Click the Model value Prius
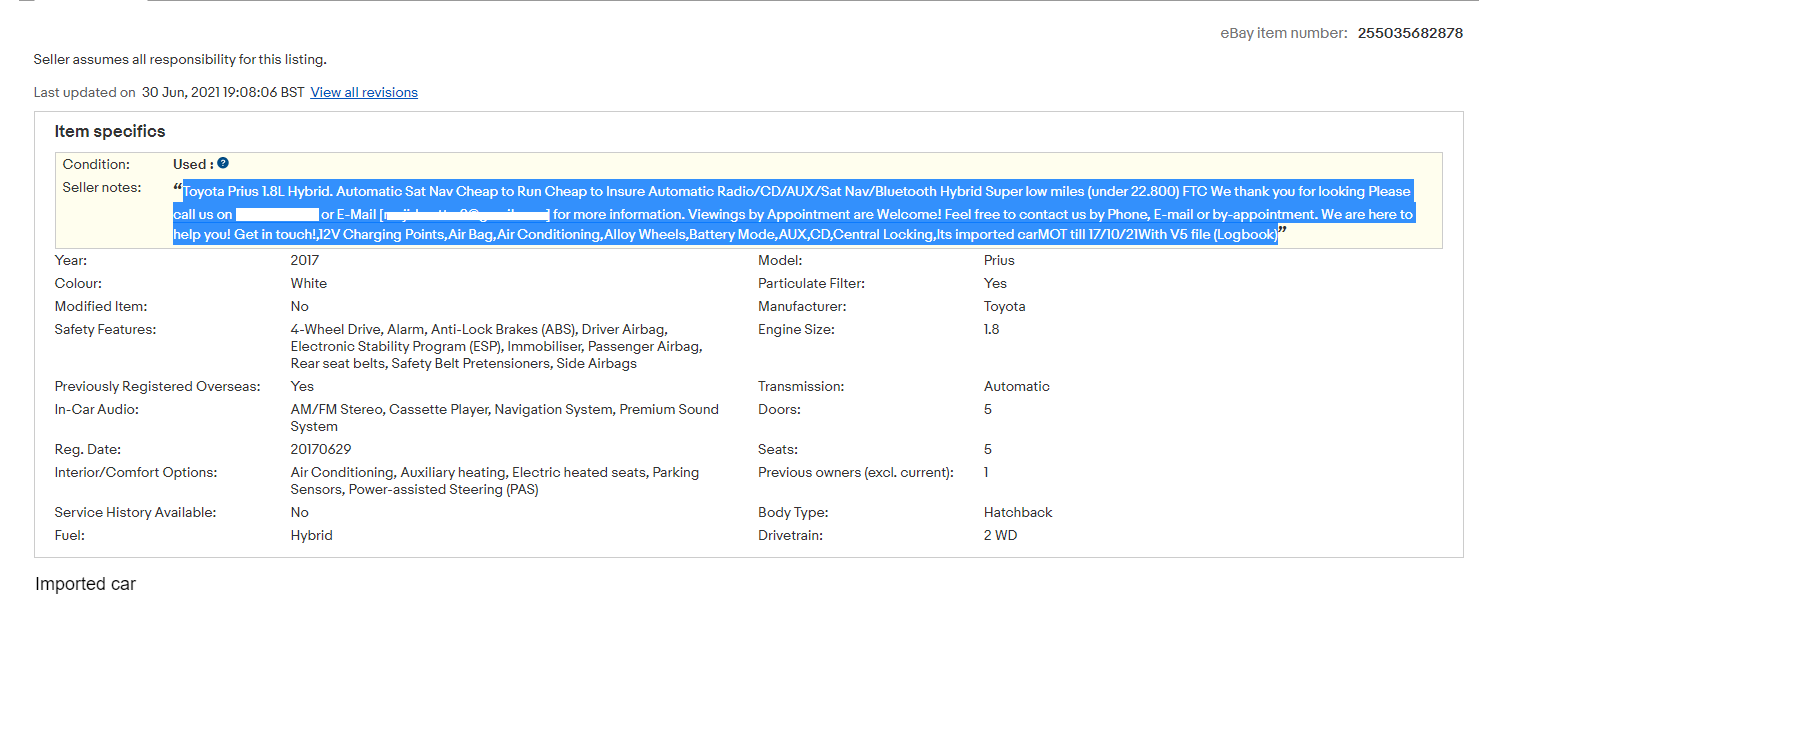 999,260
